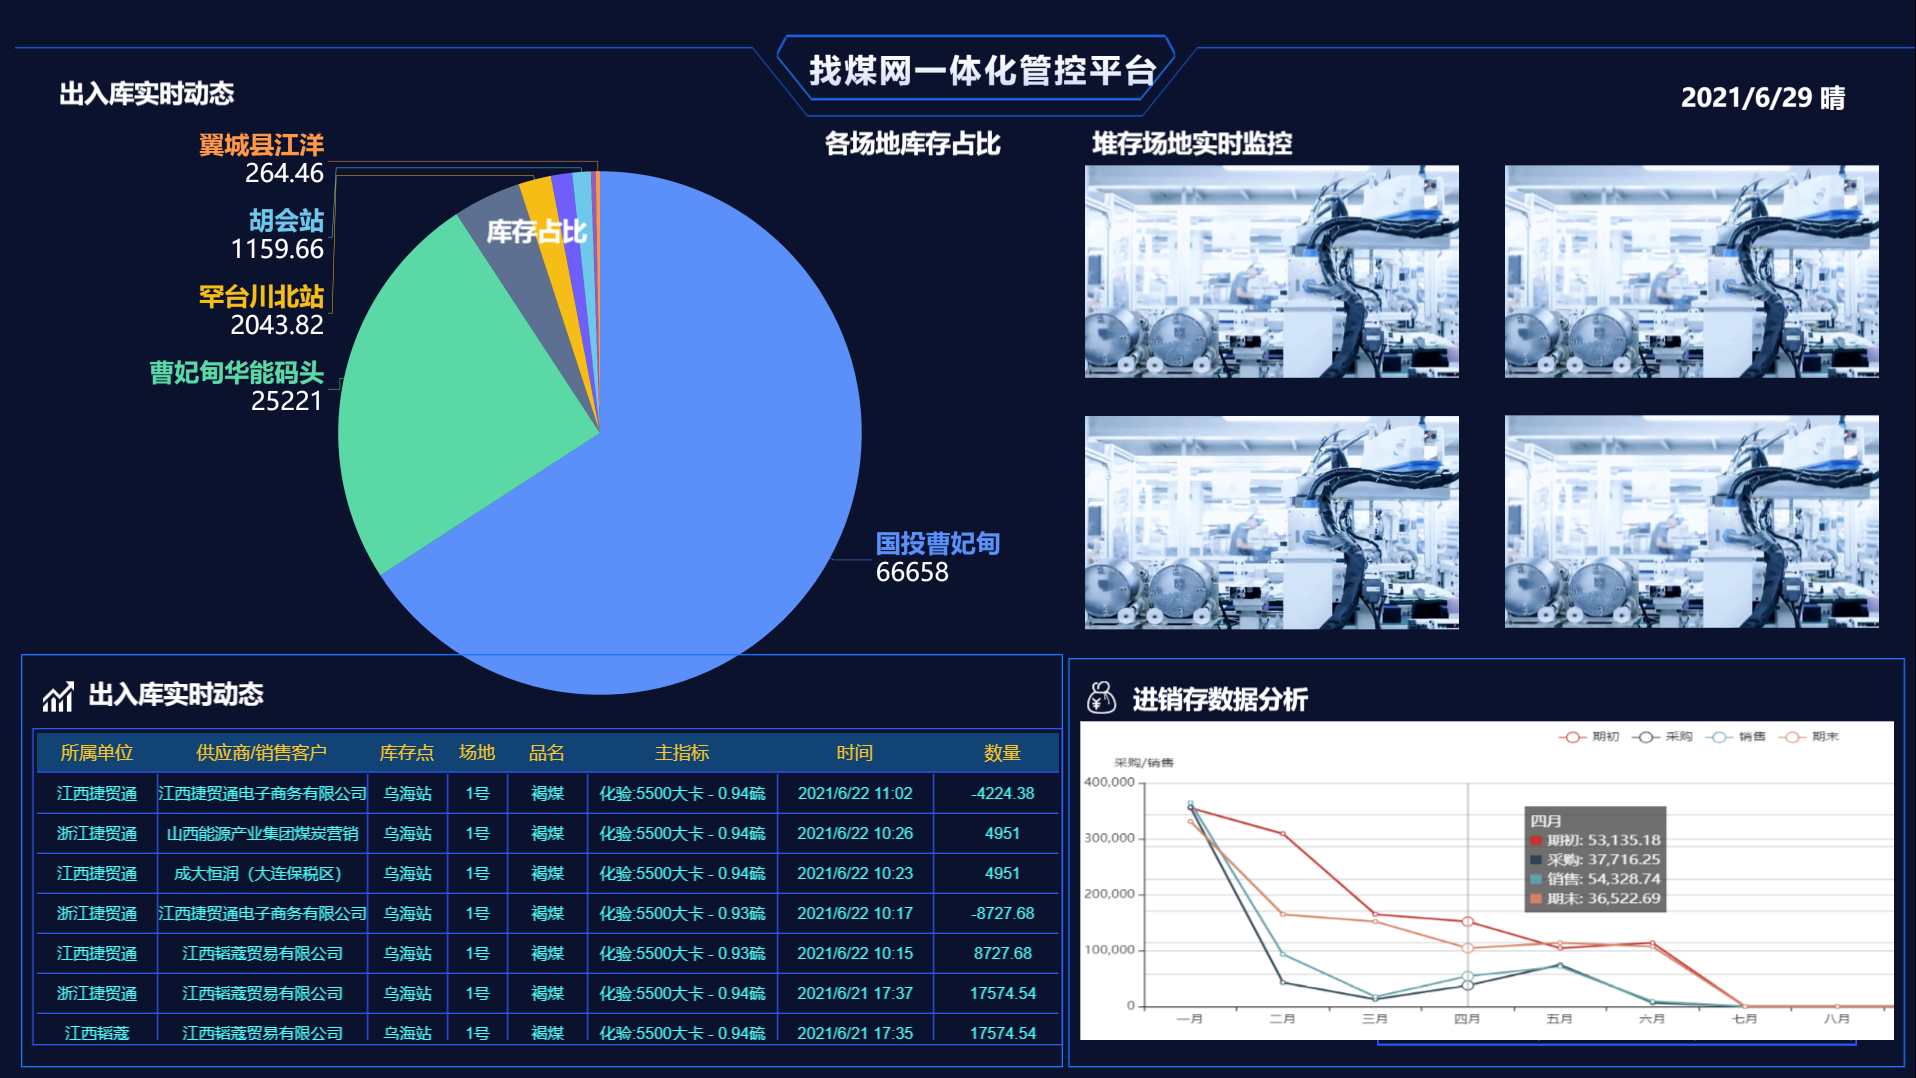Click the 数量 column header
Viewport: 1916px width, 1078px height.
tap(1002, 753)
